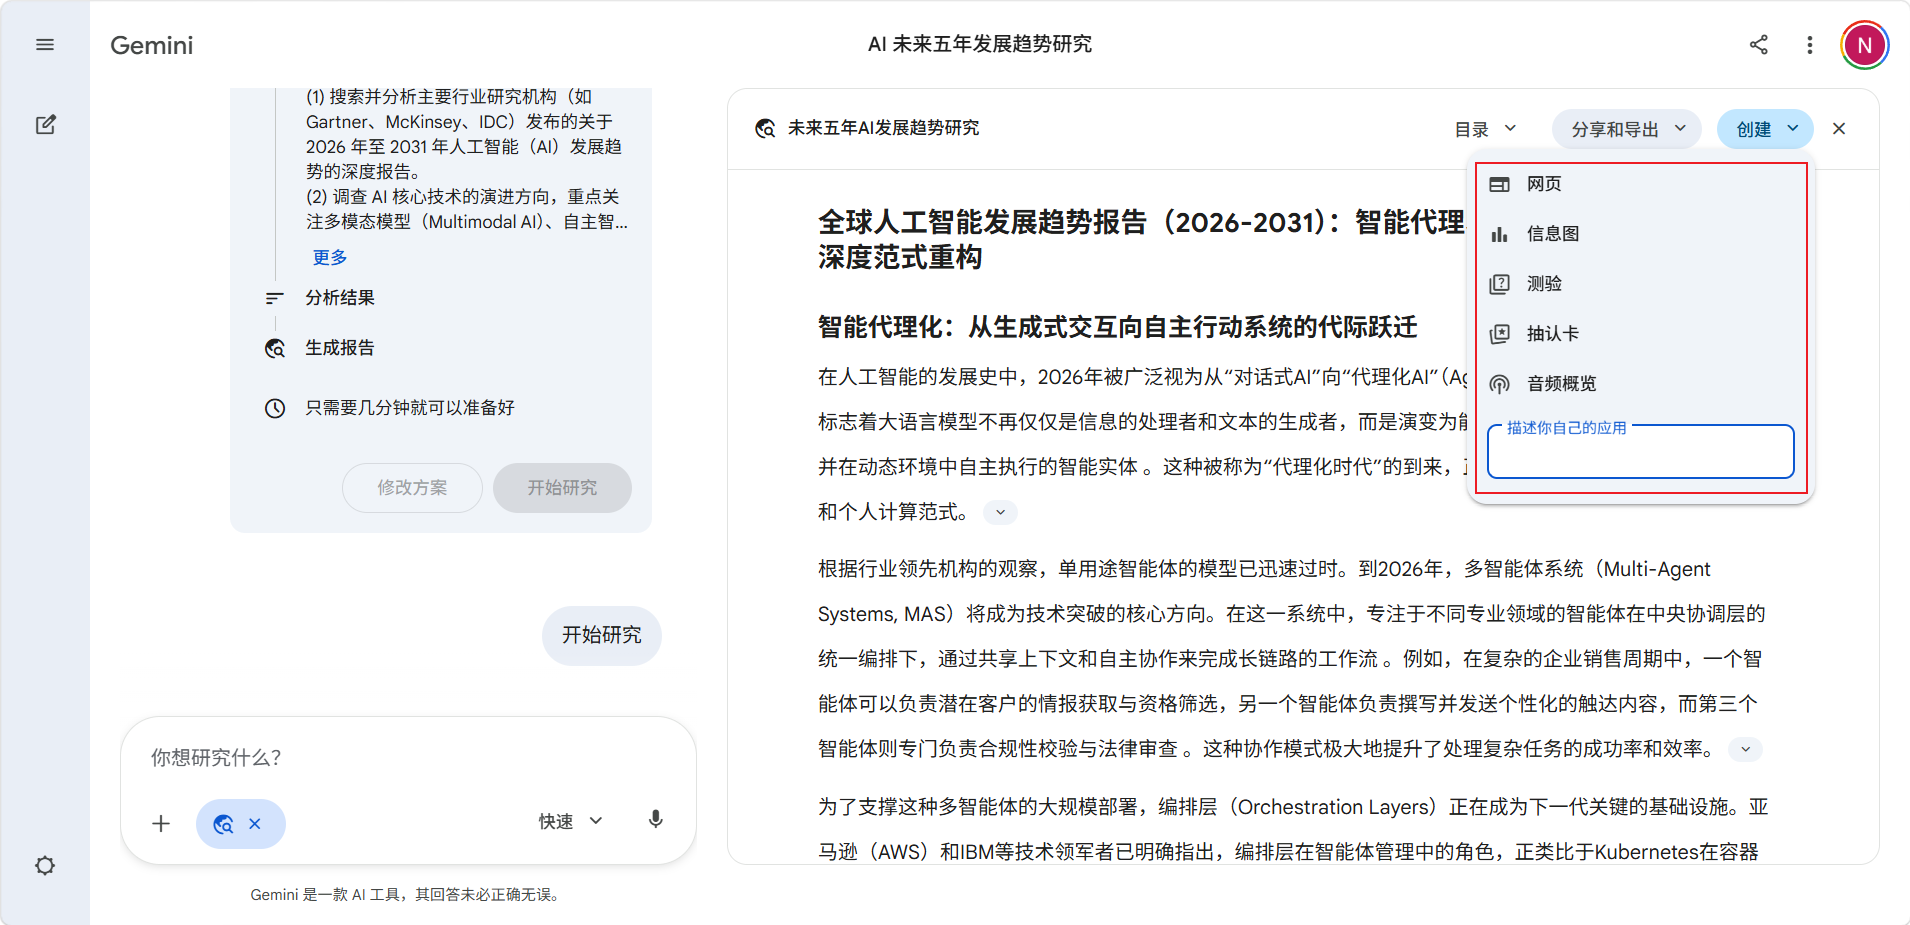Open the 分享和导出 dropdown

tap(1627, 129)
